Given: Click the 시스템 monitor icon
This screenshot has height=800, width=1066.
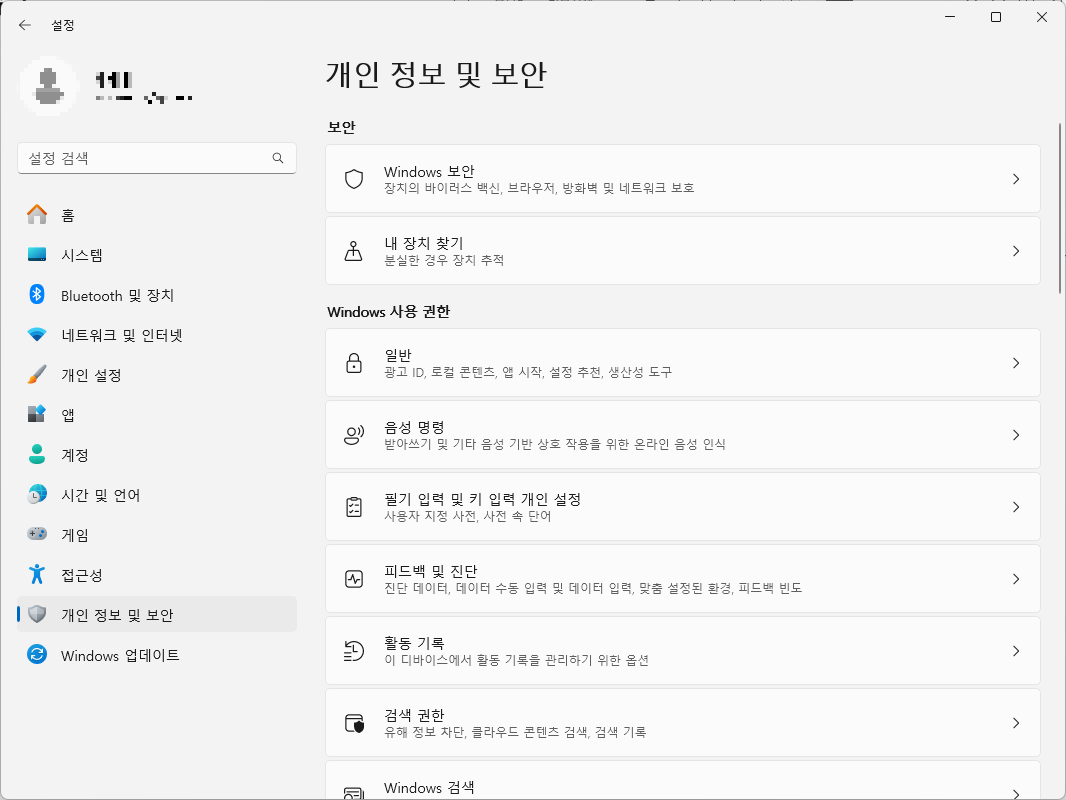Looking at the screenshot, I should tap(37, 255).
